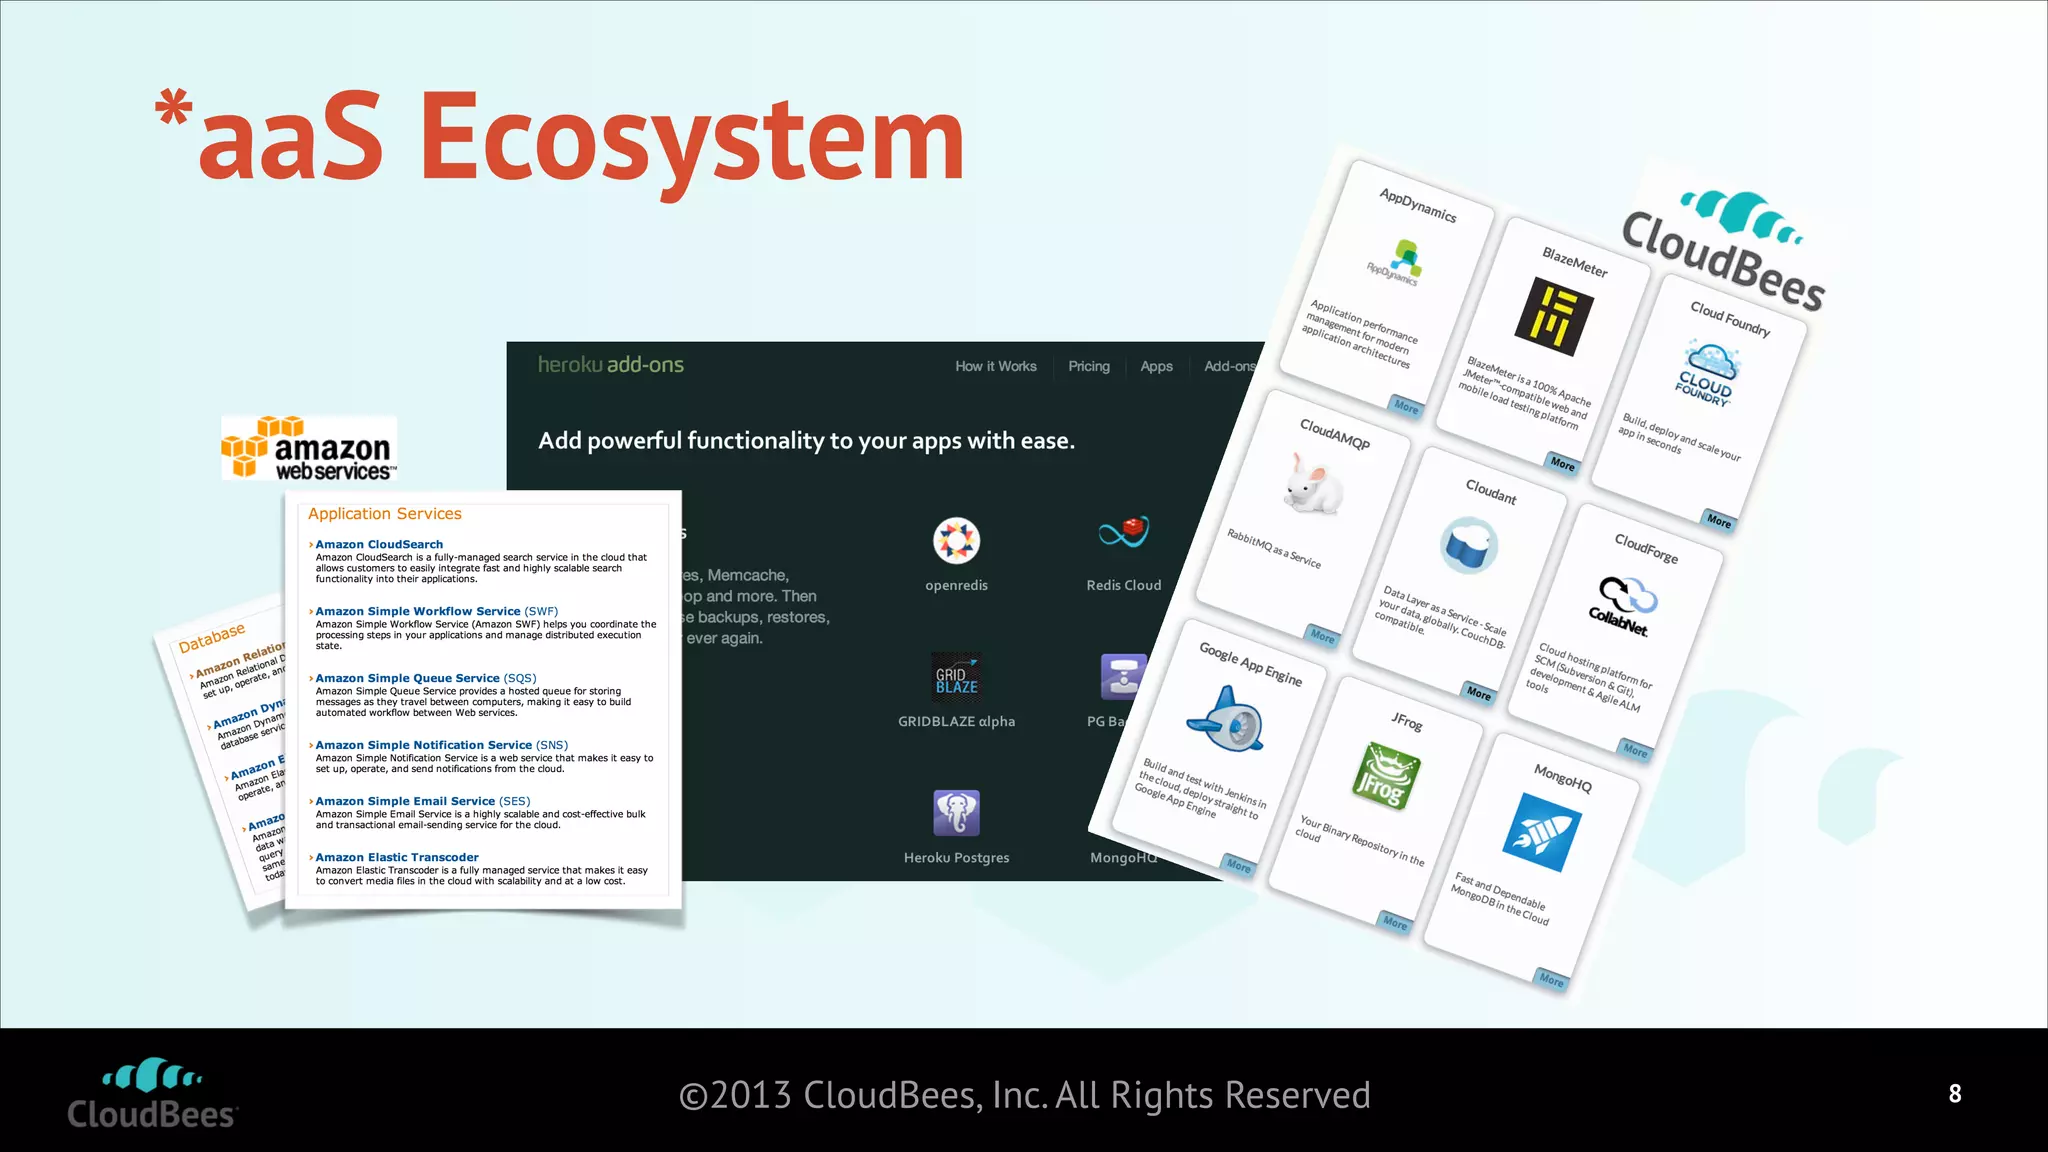Click the Database heading on the back page
The width and height of the screenshot is (2048, 1152).
point(211,638)
